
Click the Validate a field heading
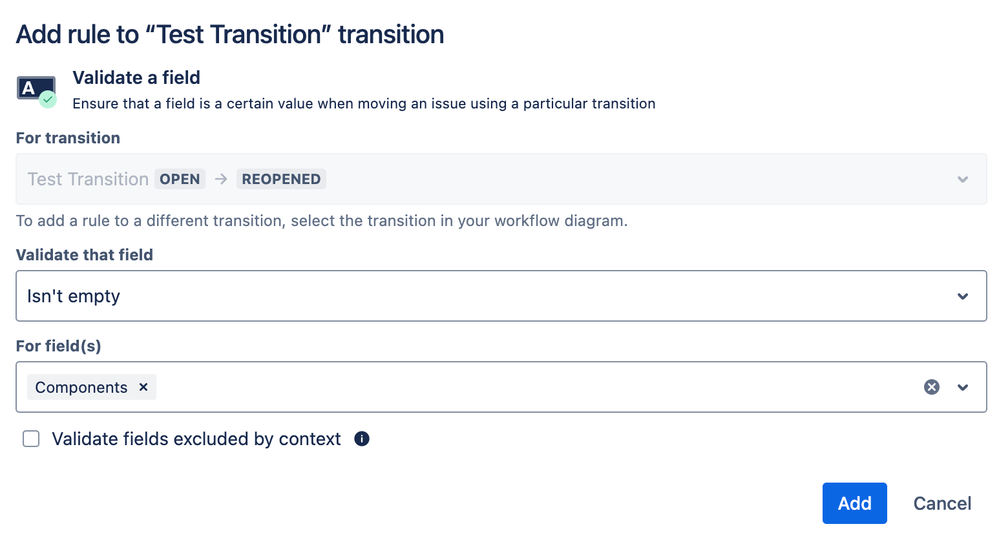[136, 78]
